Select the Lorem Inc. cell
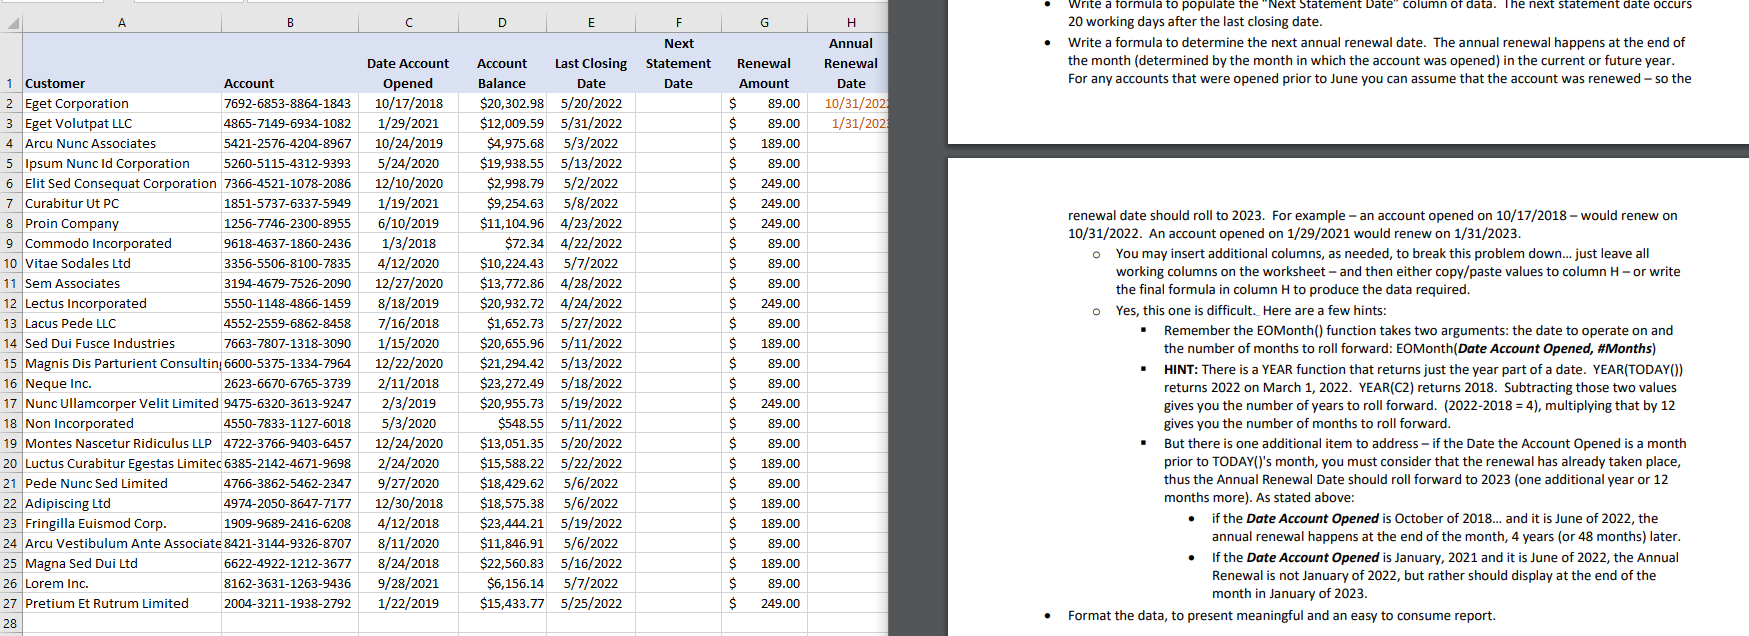 [122, 583]
